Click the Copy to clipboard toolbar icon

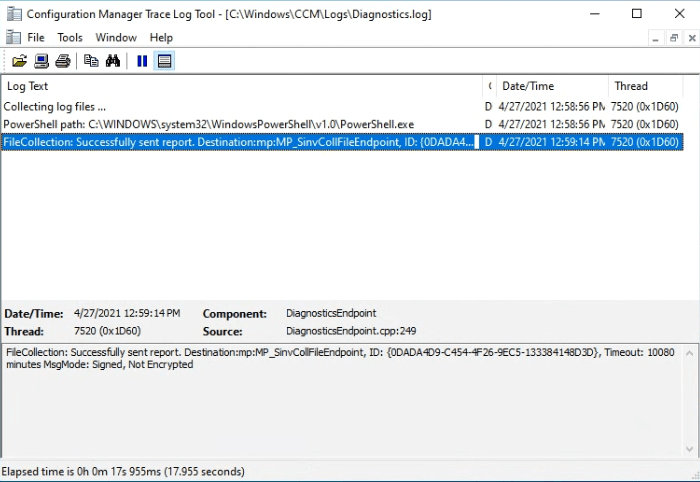(91, 61)
